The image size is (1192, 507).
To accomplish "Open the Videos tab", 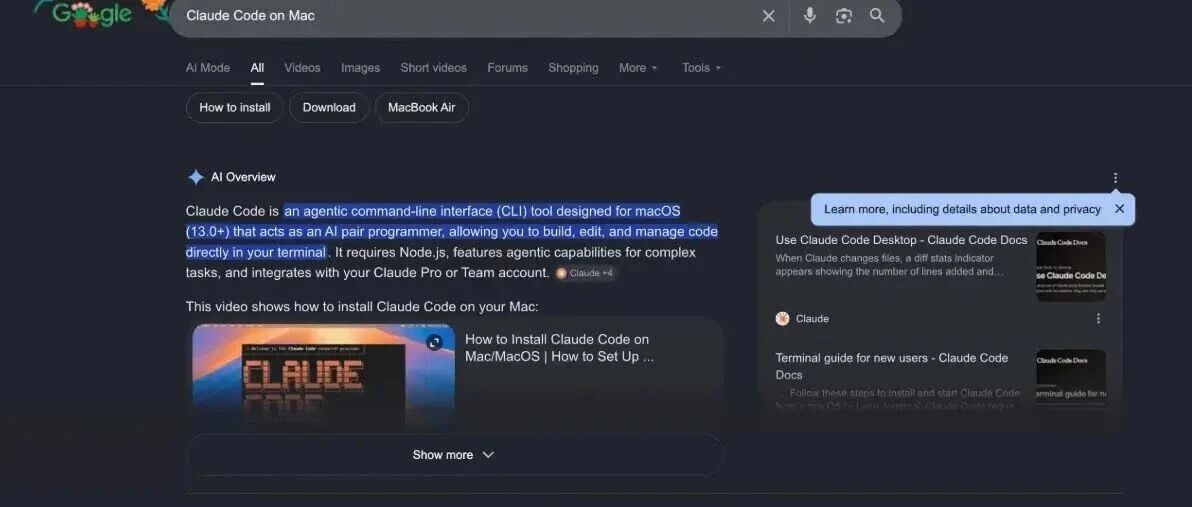I will 303,68.
